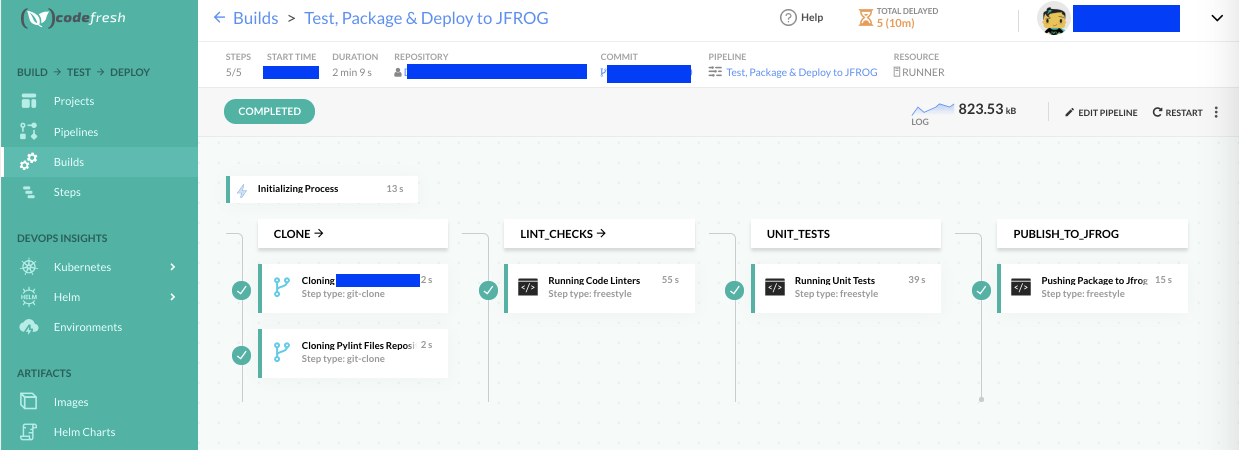Viewport: 1239px width, 450px height.
Task: Click the Images sidebar icon
Action: pos(29,402)
